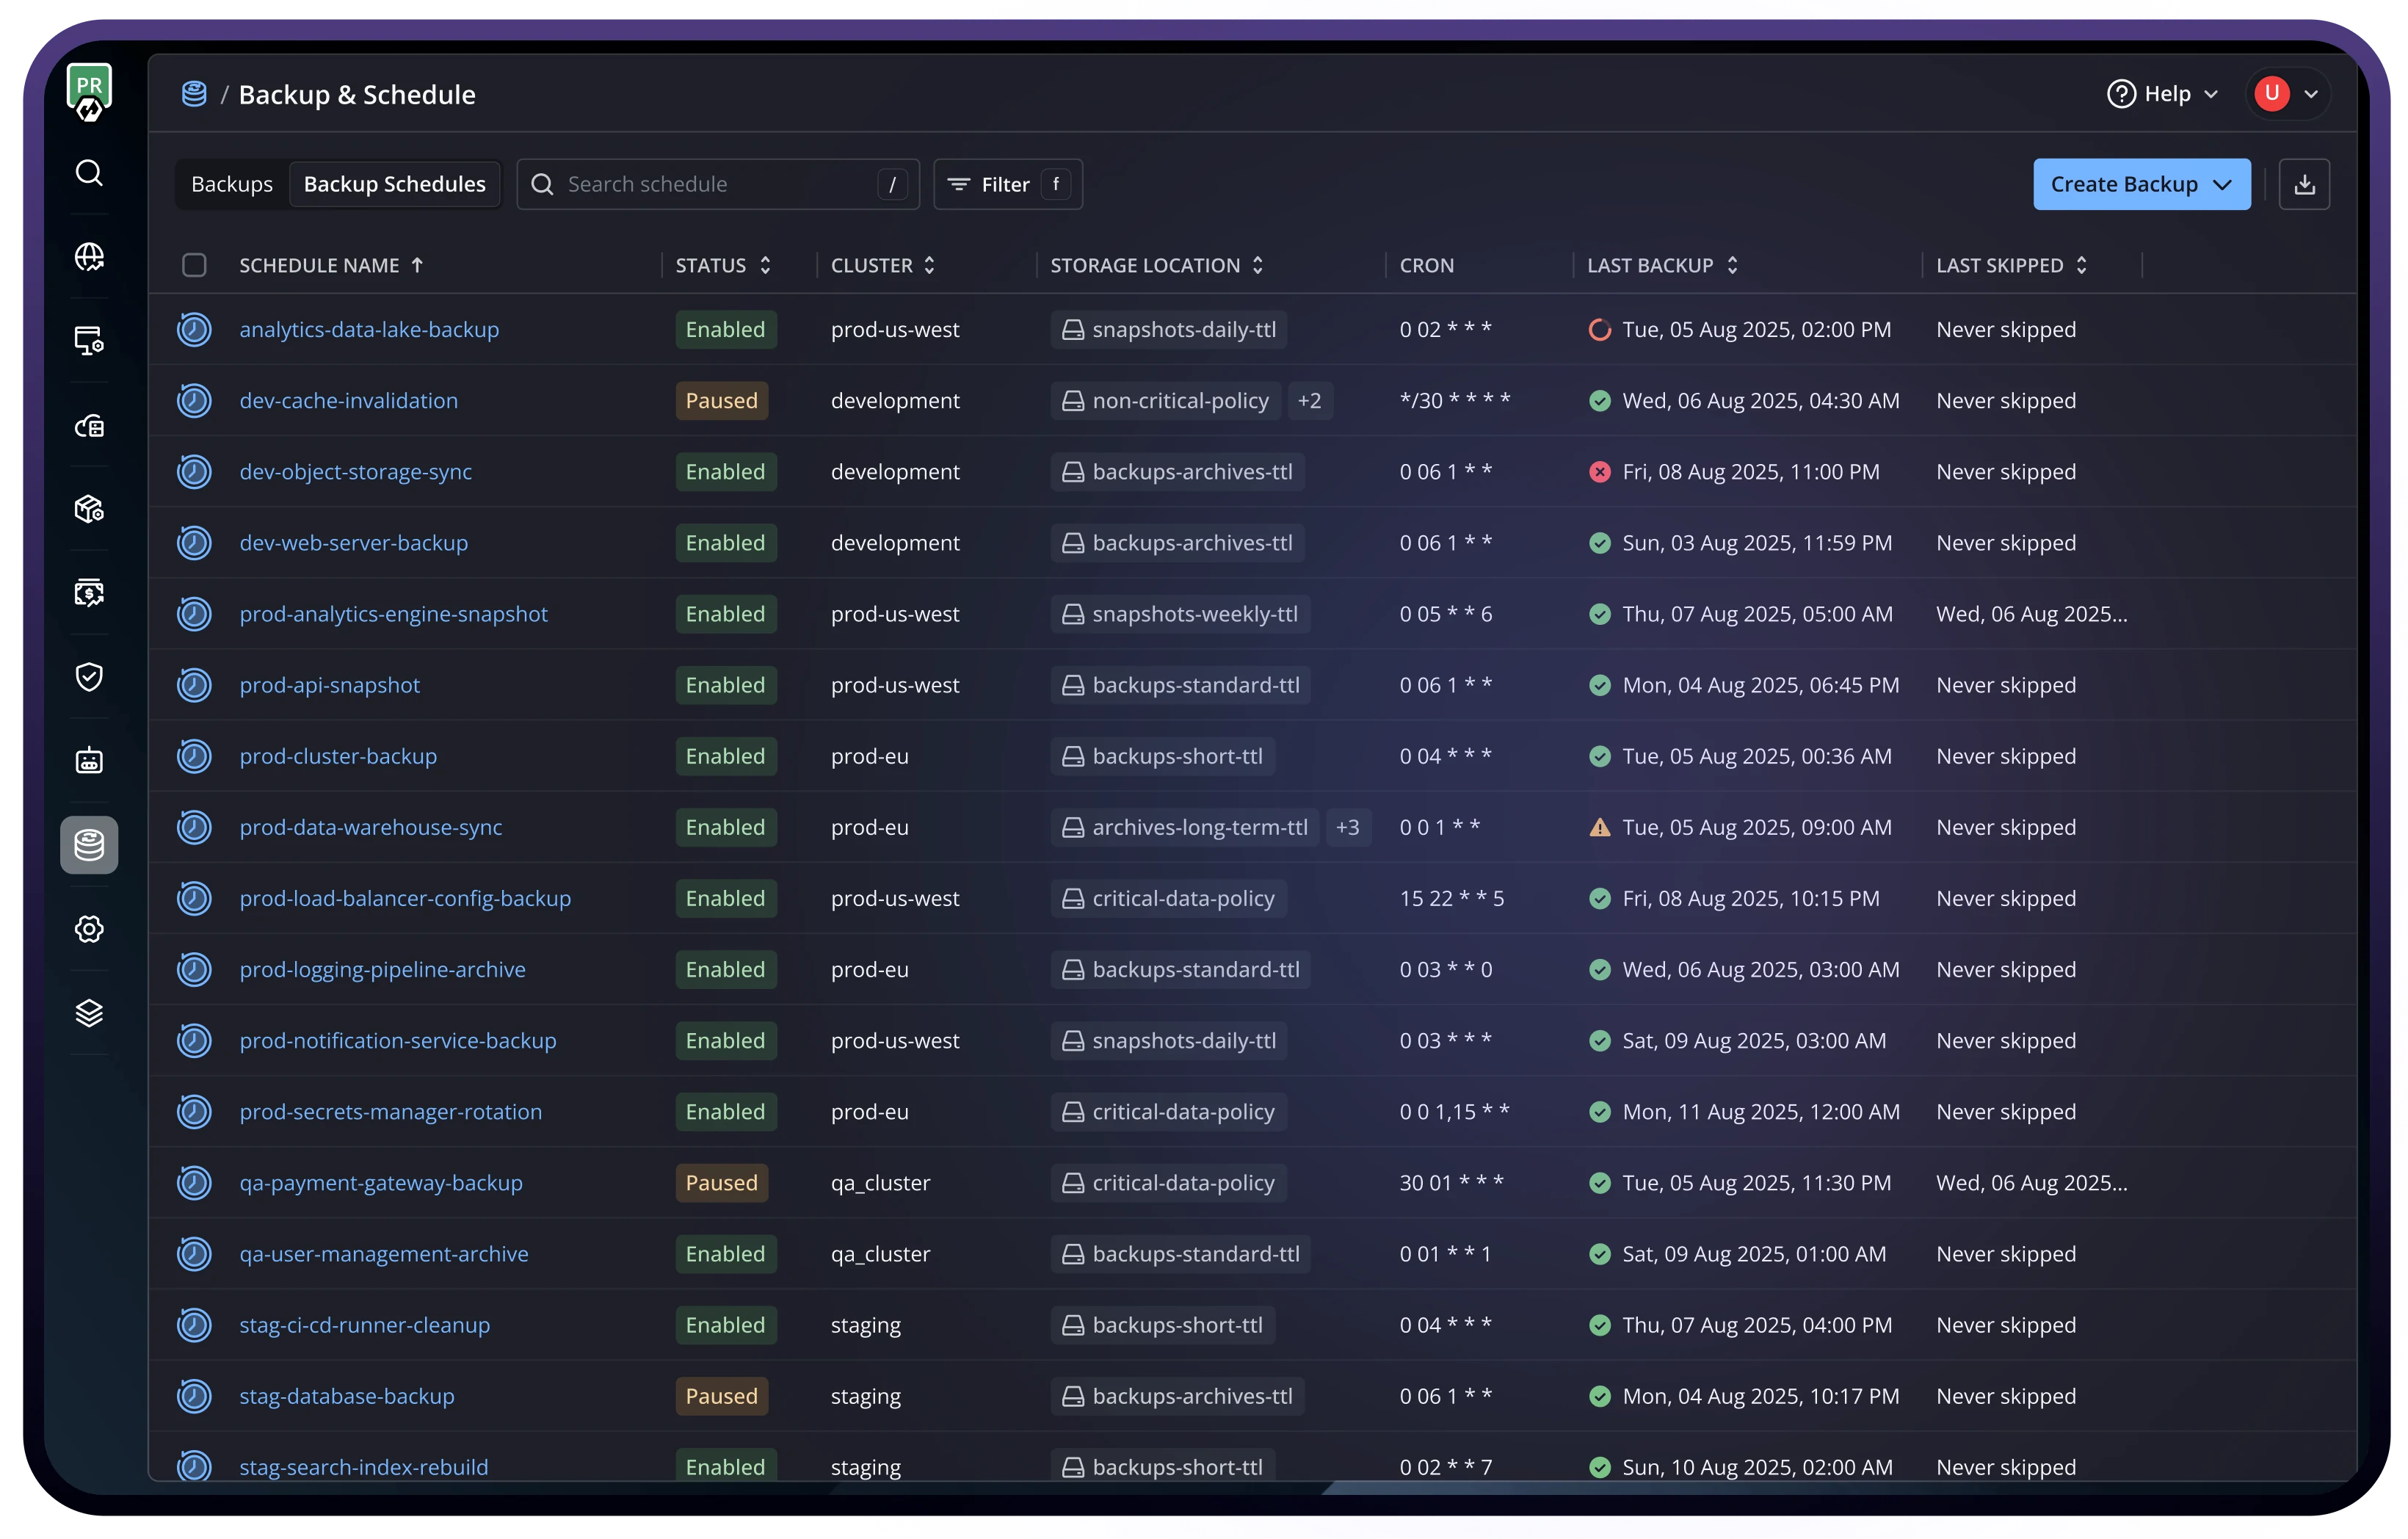
Task: Open the shield check sidebar icon
Action: click(89, 677)
